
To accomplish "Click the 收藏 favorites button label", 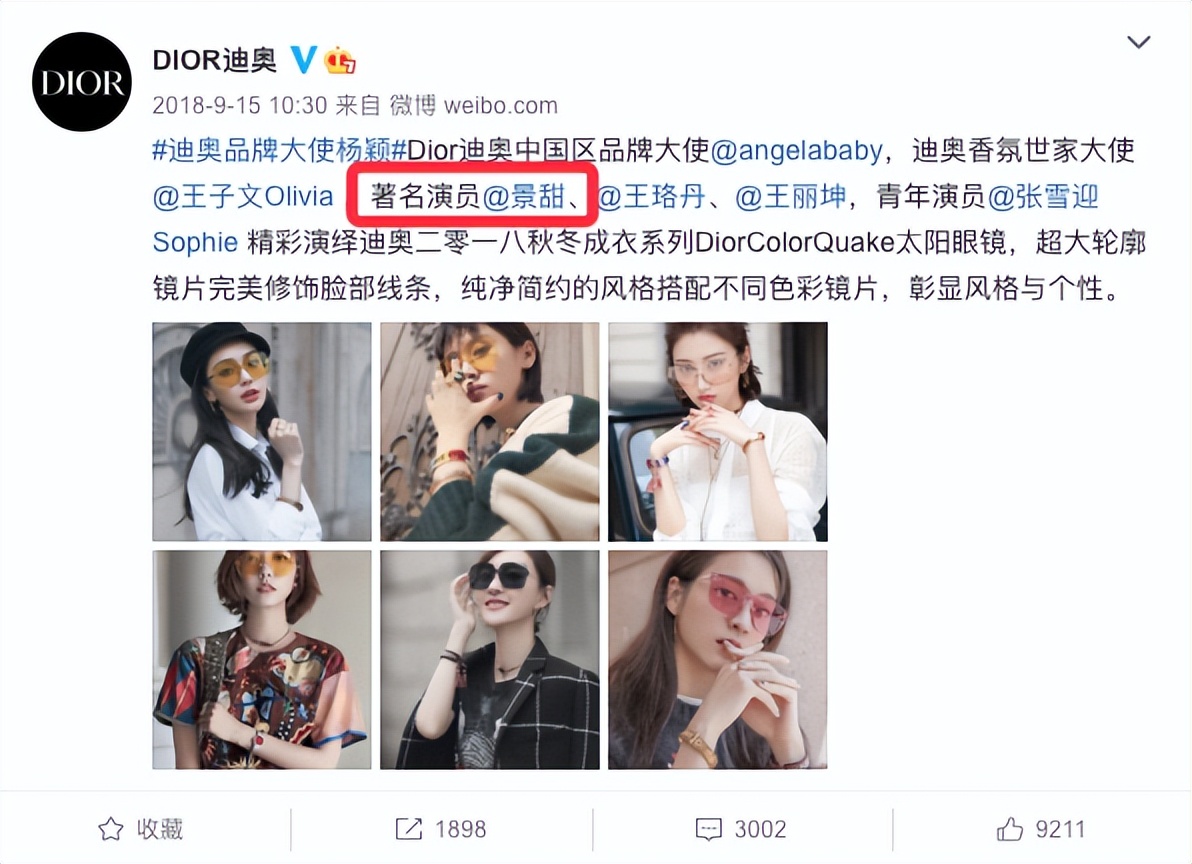I will (160, 829).
